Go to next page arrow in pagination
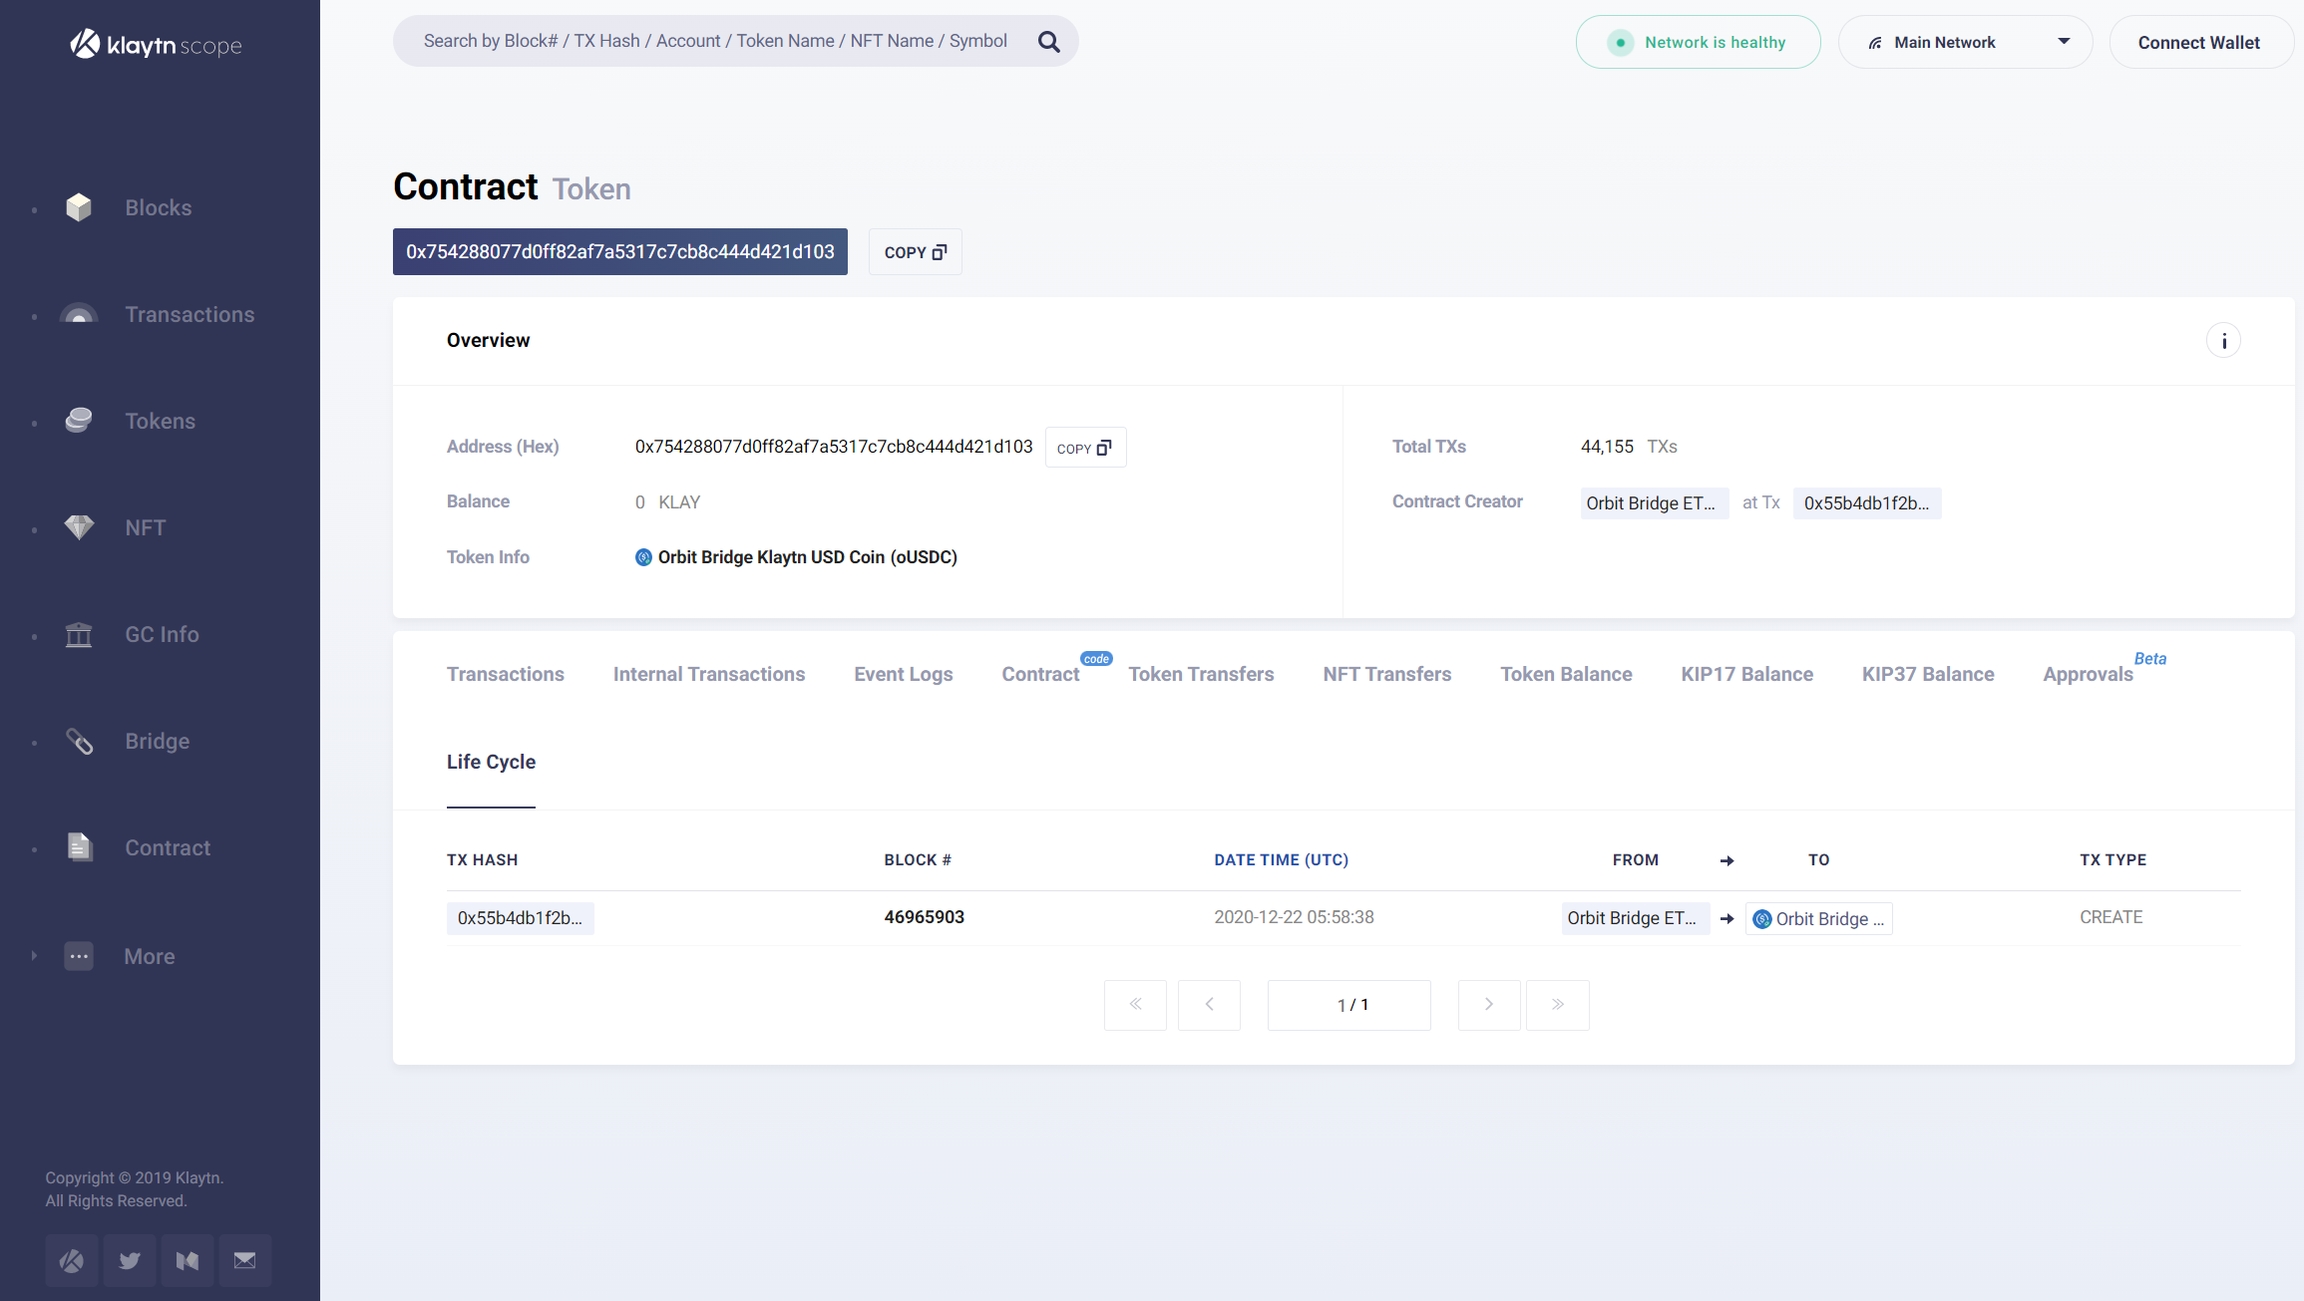This screenshot has height=1301, width=2304. (x=1488, y=1004)
